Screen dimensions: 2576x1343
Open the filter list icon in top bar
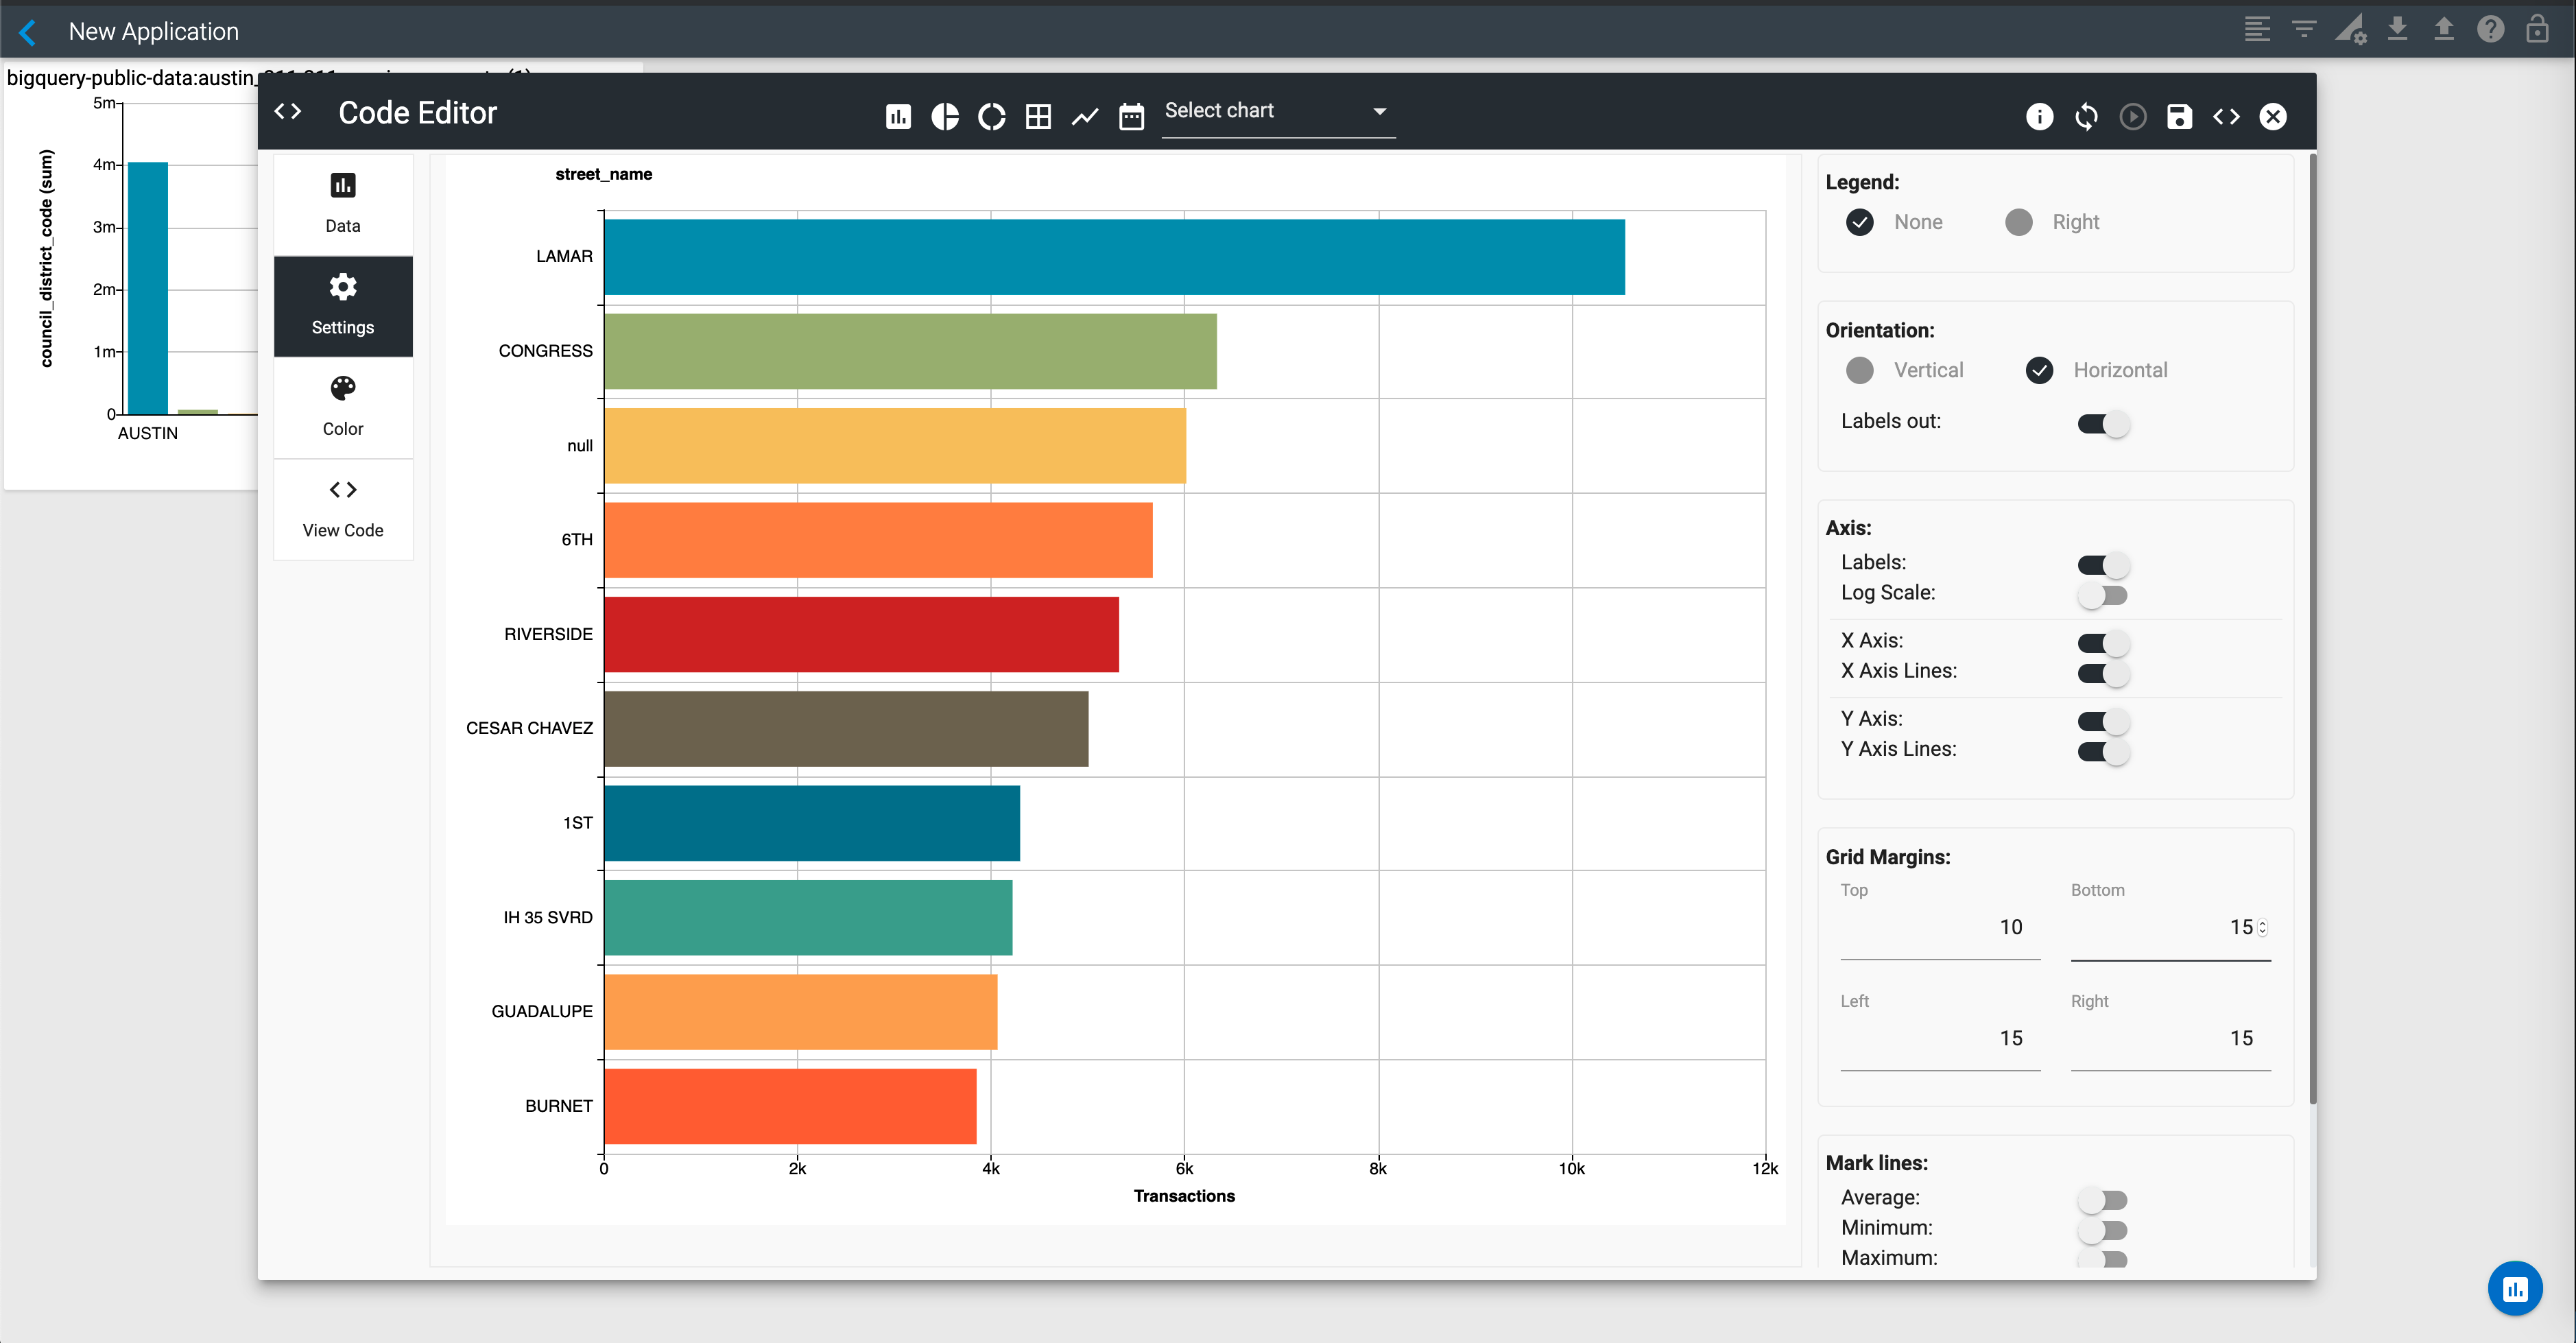click(x=2304, y=29)
